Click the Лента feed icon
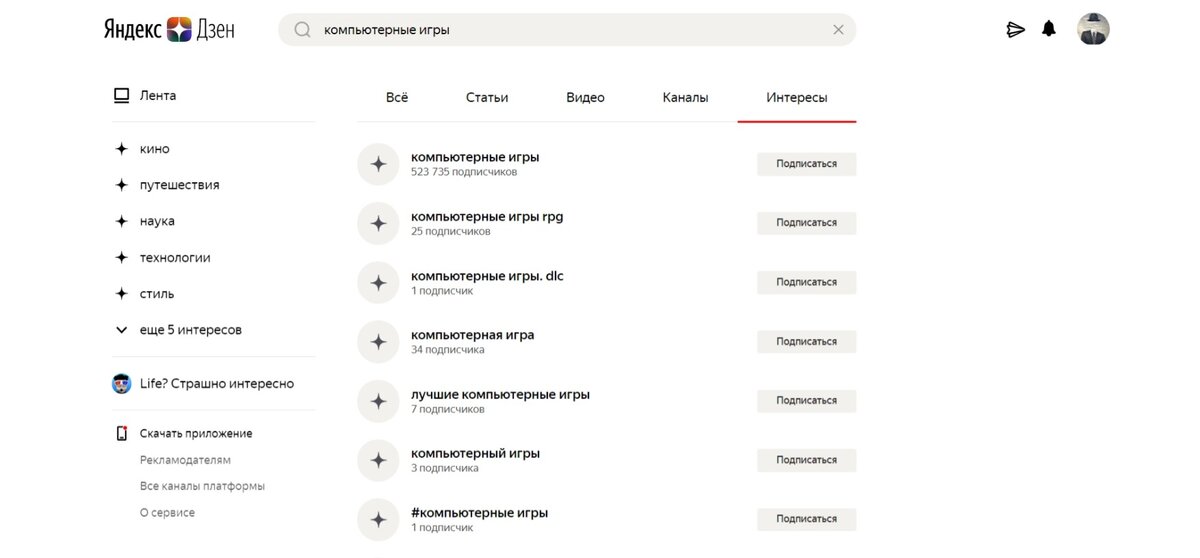 click(122, 96)
